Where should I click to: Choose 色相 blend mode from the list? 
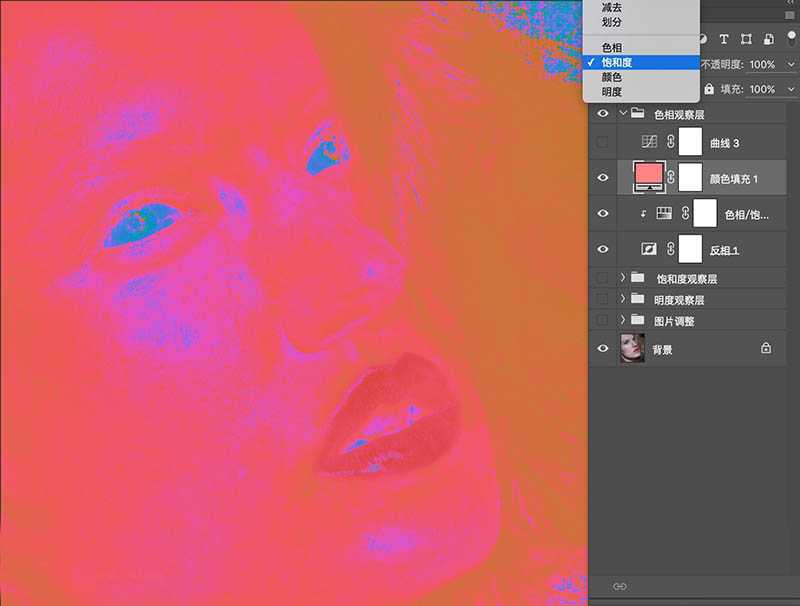coord(611,47)
